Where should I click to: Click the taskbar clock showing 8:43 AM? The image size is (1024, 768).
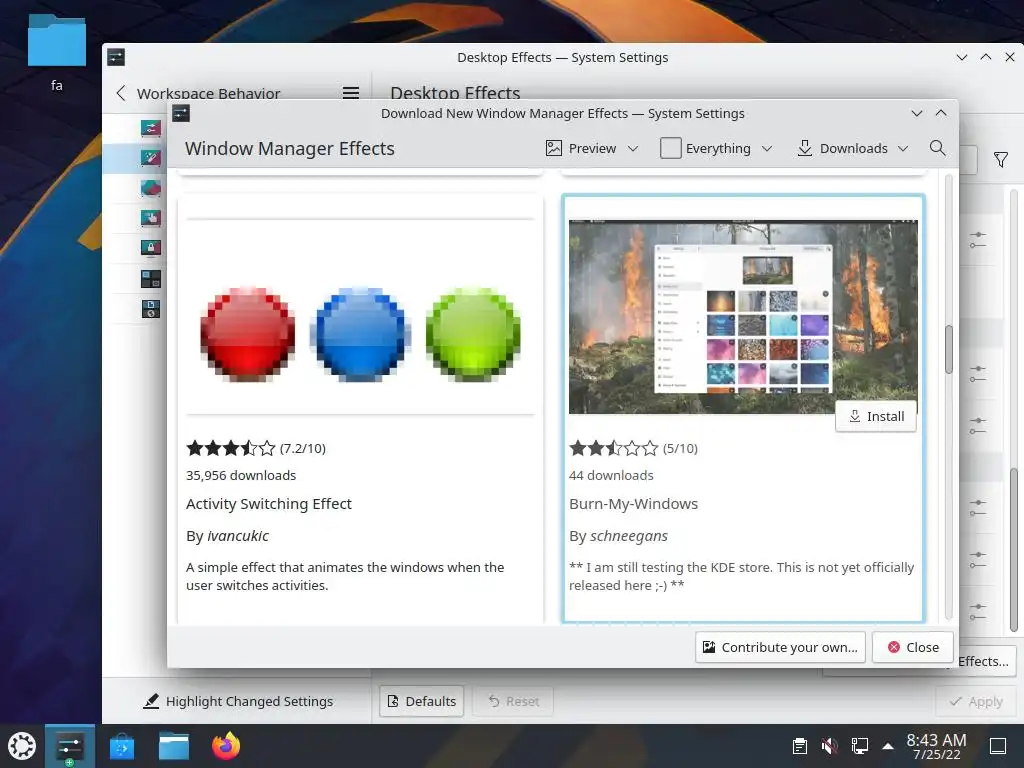936,746
